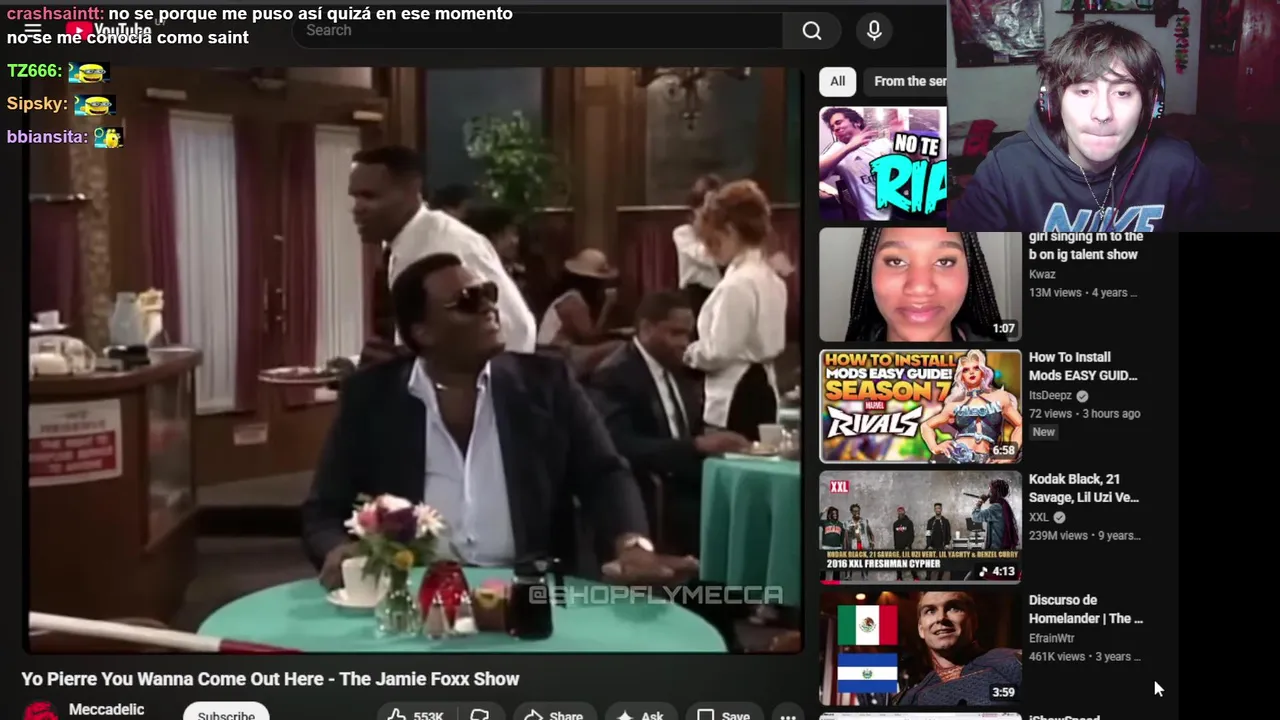Open the Homelander speech thumbnail
Screen dimensions: 1280x720
[920, 648]
